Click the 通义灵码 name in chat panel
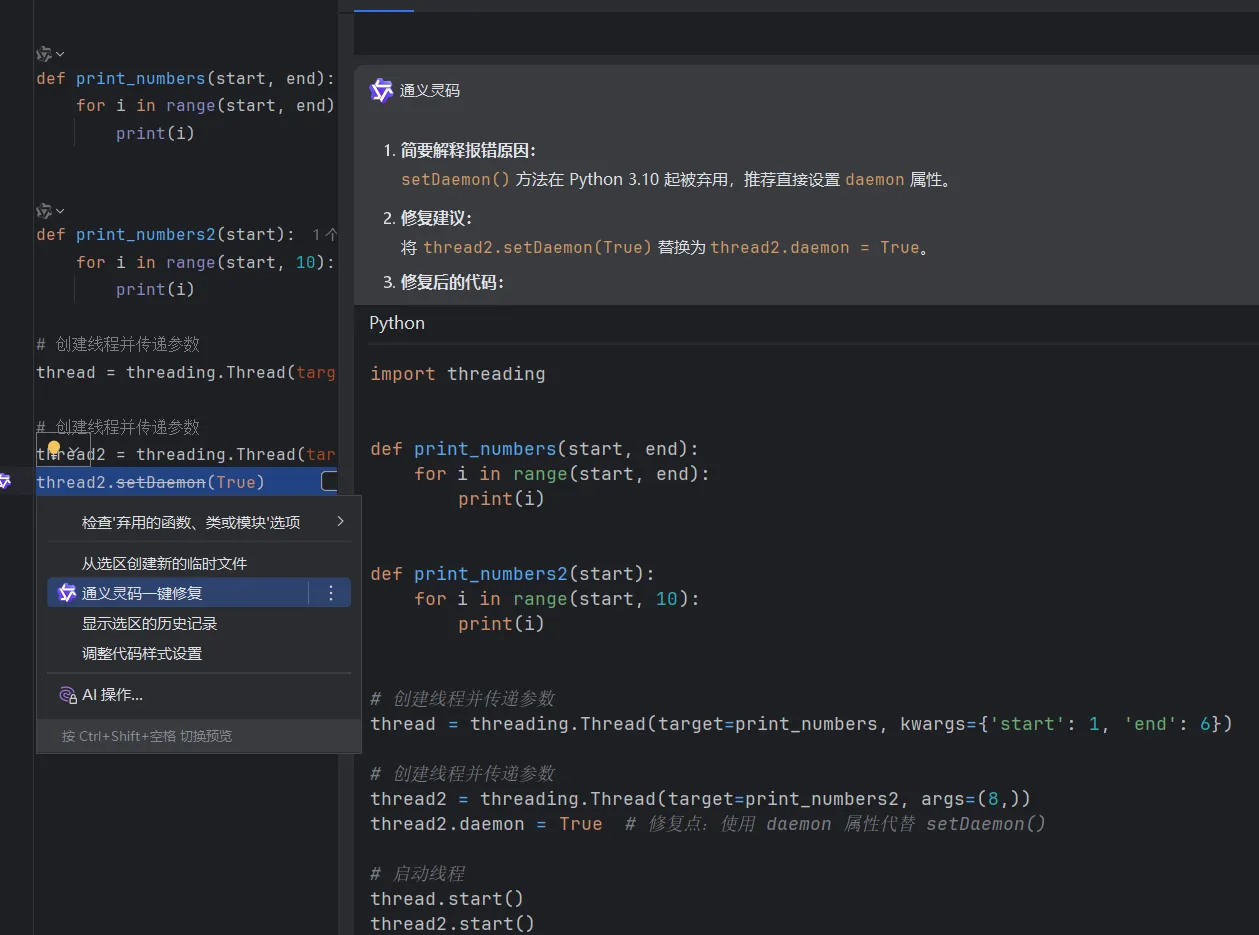 (x=430, y=91)
